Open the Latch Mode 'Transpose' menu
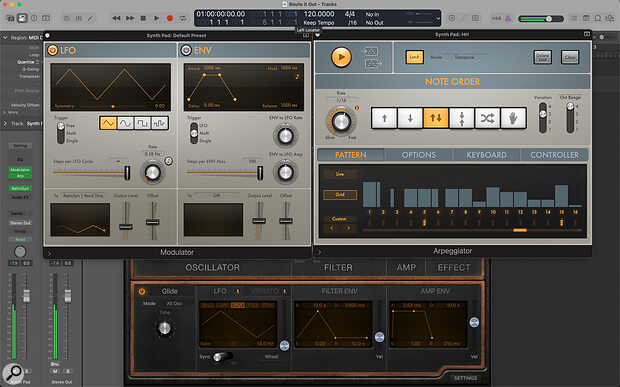 click(464, 57)
